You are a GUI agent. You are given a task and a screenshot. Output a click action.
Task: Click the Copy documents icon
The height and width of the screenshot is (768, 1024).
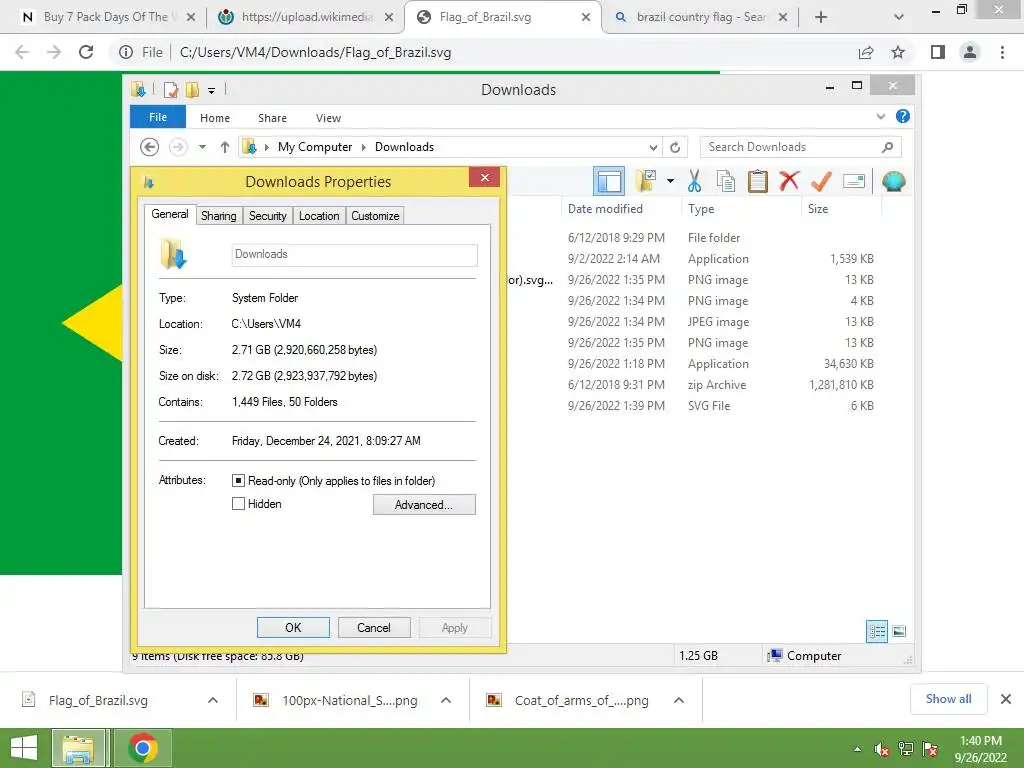(x=726, y=181)
